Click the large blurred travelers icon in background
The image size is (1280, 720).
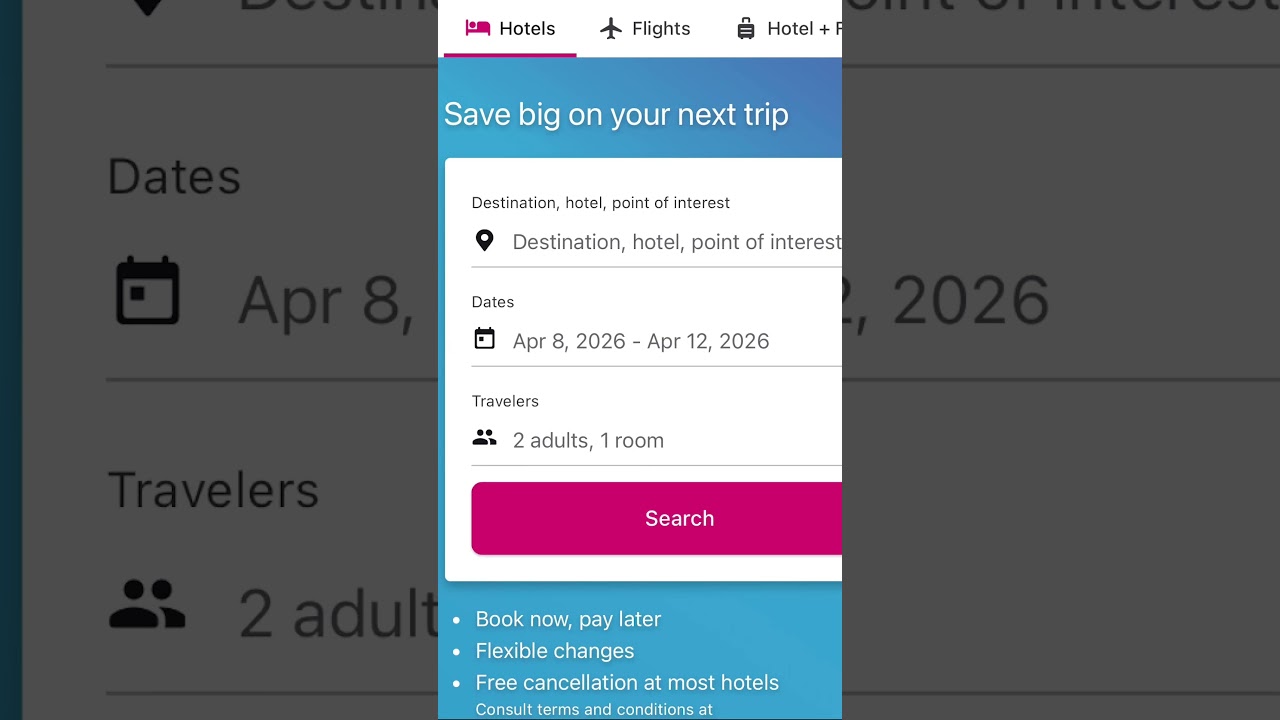[x=147, y=604]
